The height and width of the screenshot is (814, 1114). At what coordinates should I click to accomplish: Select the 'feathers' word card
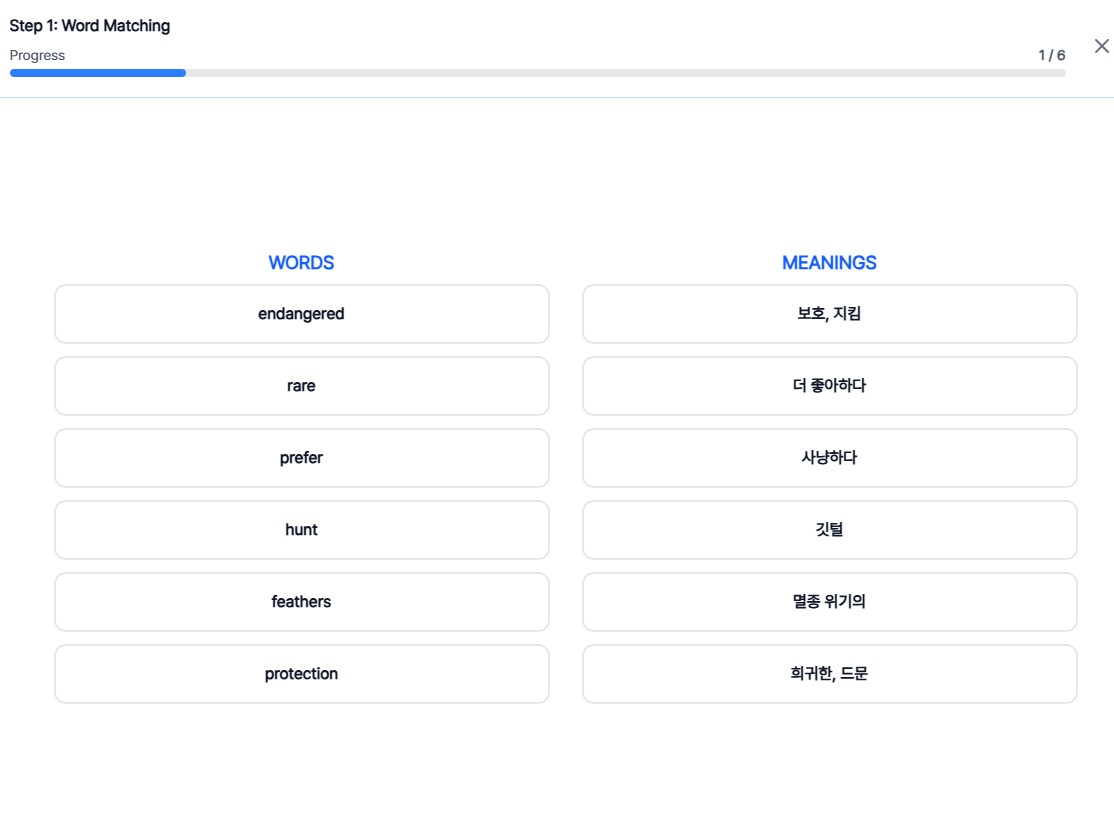pyautogui.click(x=301, y=602)
